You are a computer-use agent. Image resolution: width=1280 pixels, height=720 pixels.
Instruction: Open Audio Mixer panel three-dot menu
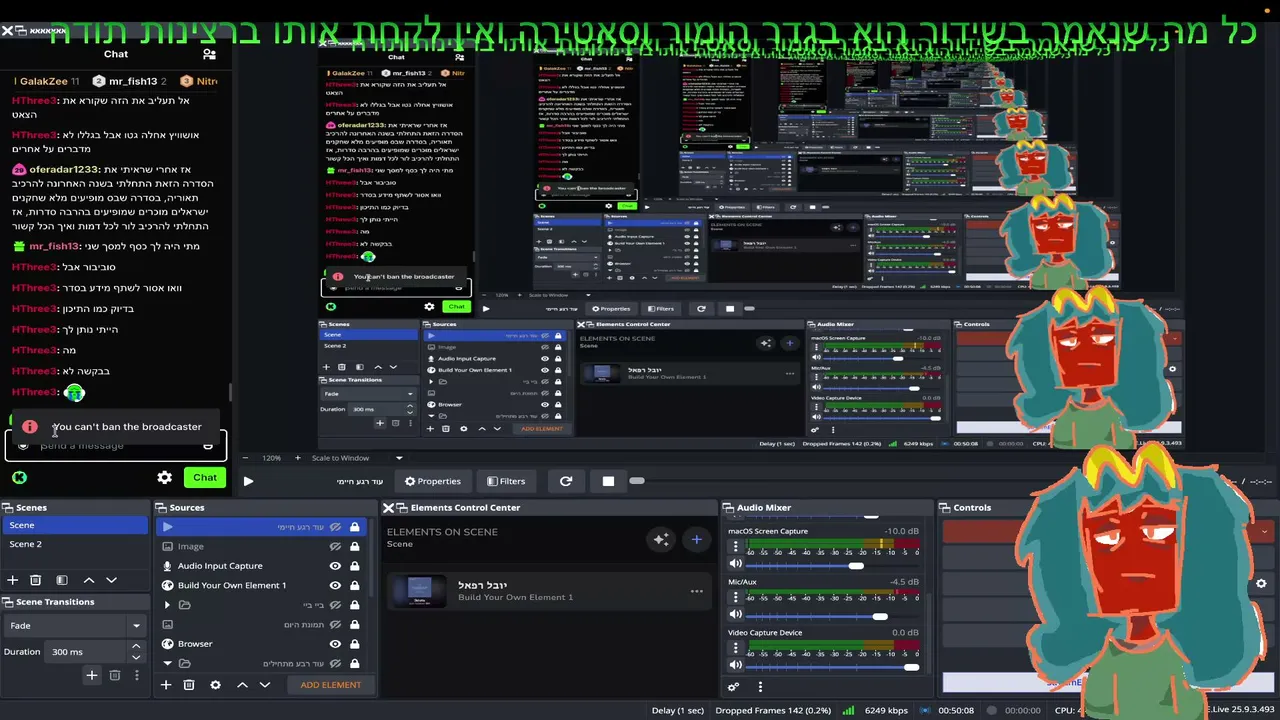[760, 687]
